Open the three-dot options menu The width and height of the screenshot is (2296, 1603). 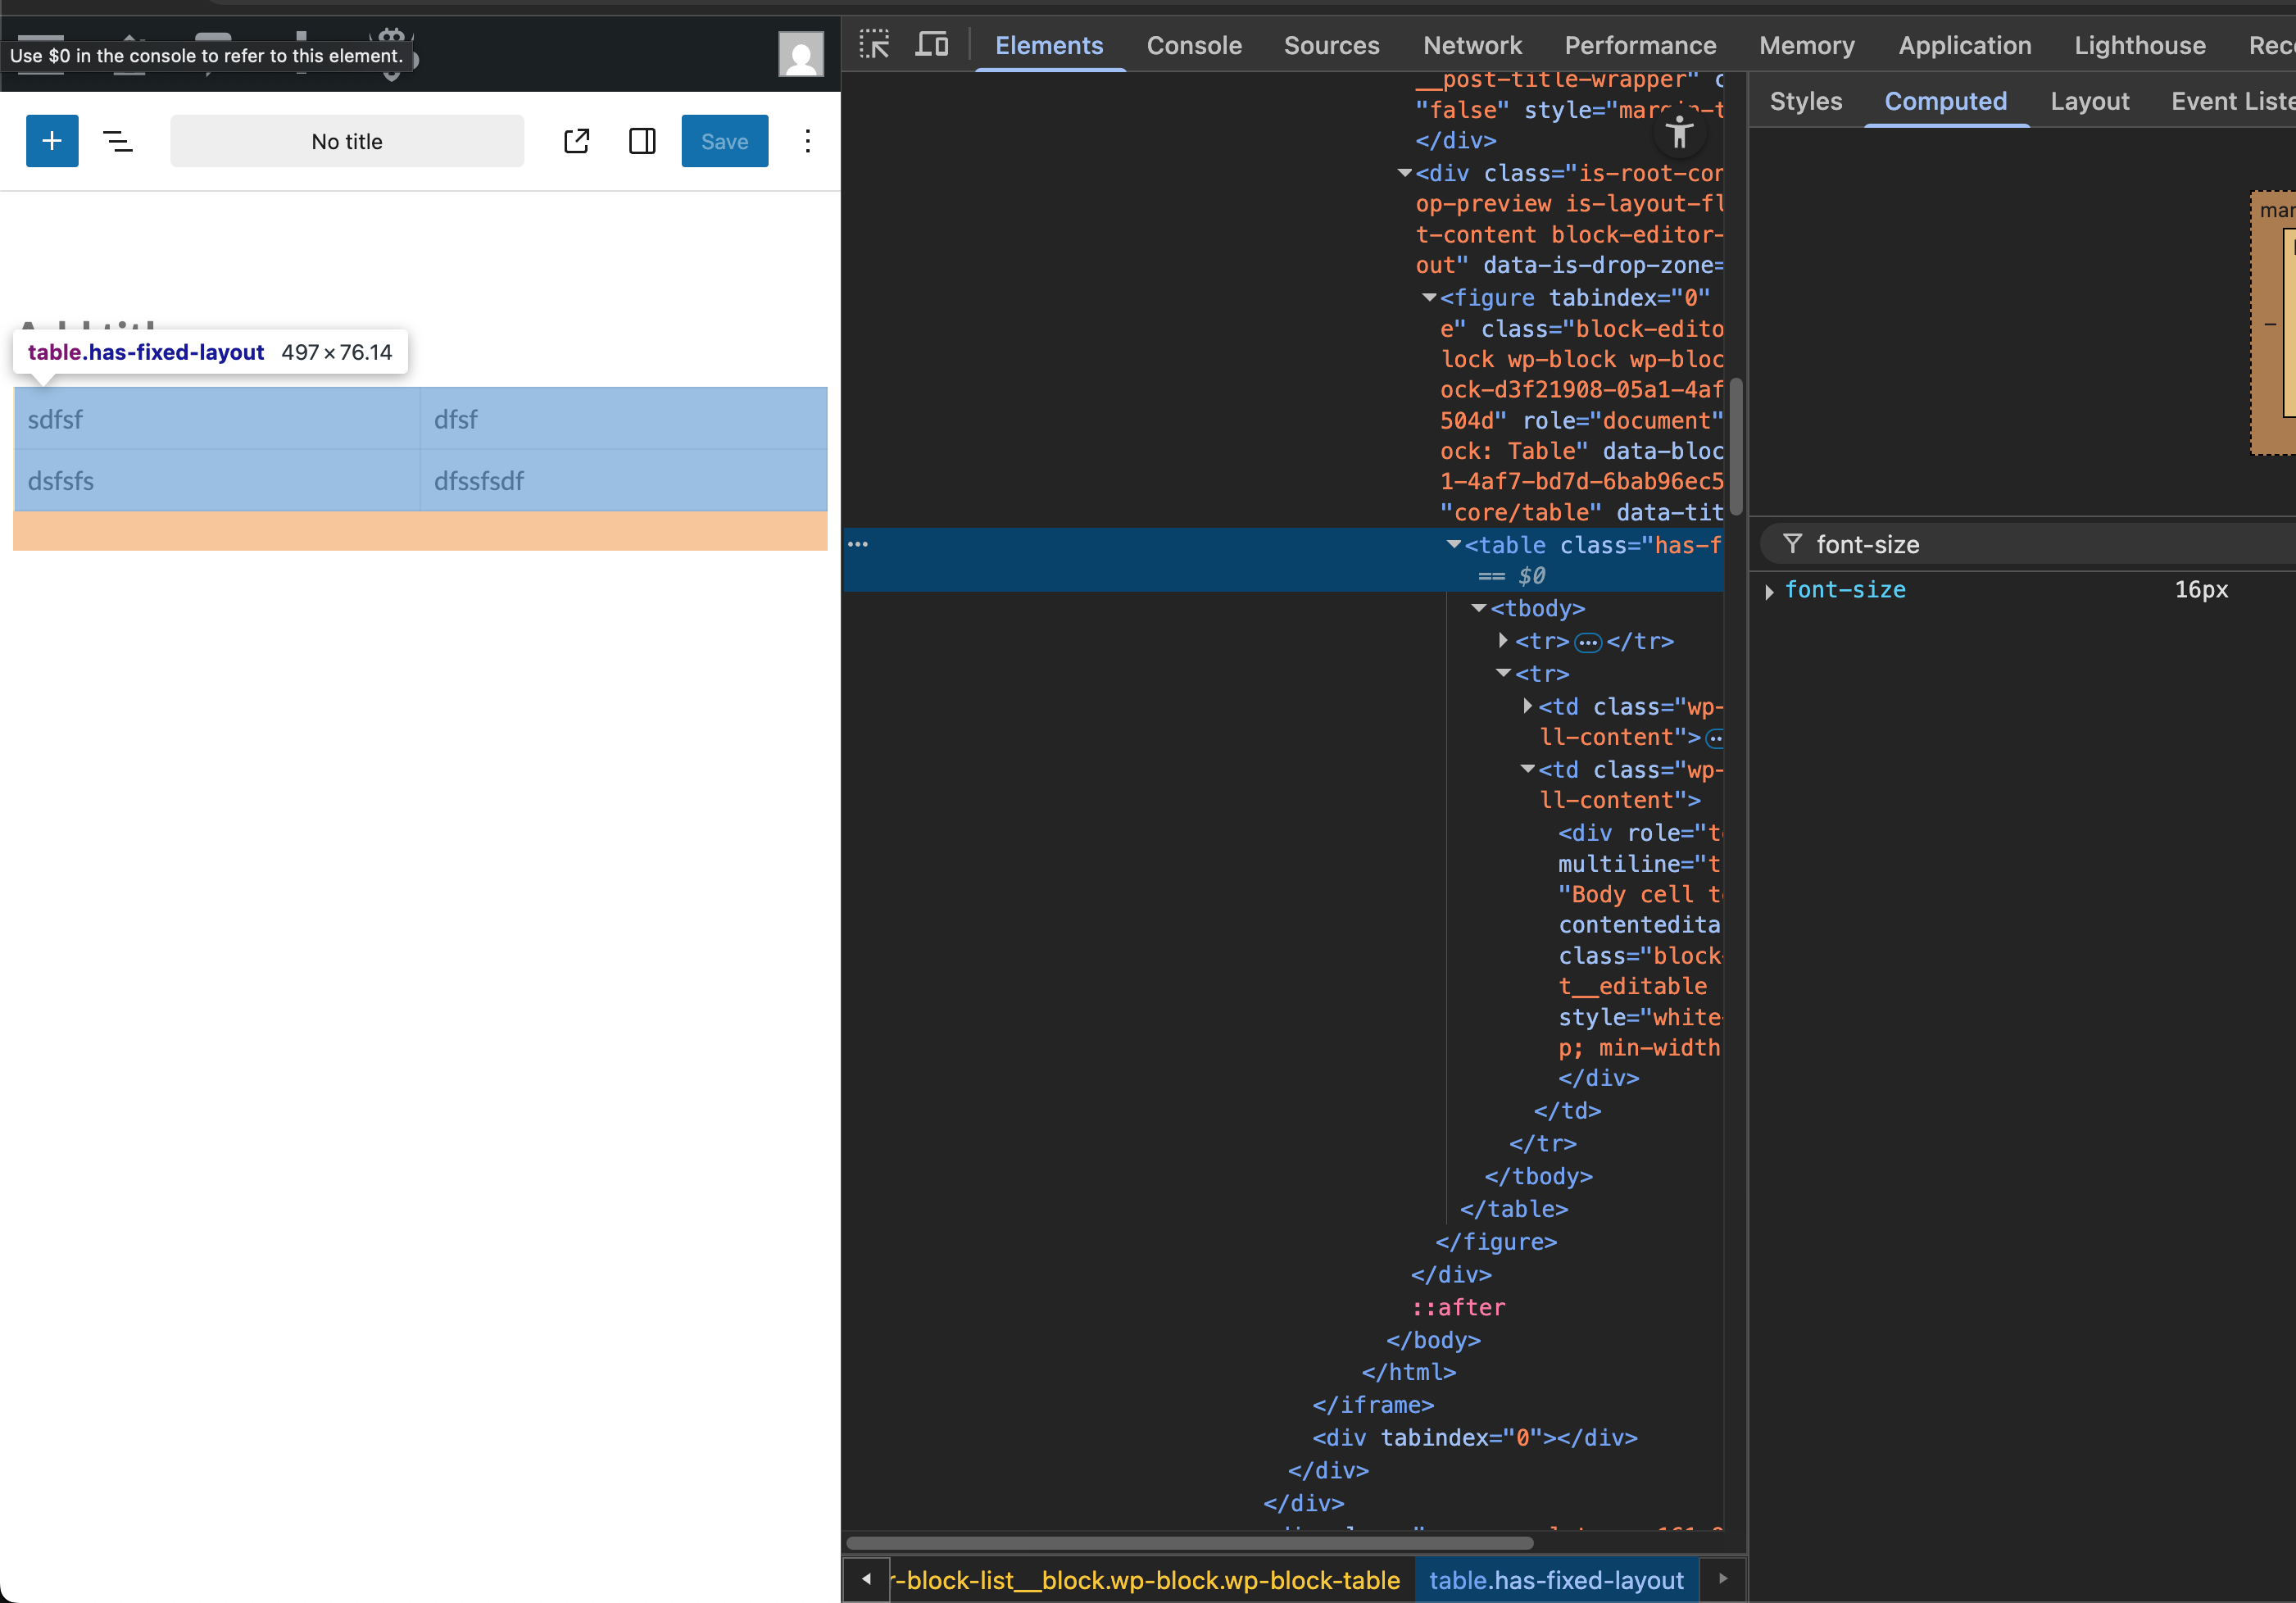(807, 141)
